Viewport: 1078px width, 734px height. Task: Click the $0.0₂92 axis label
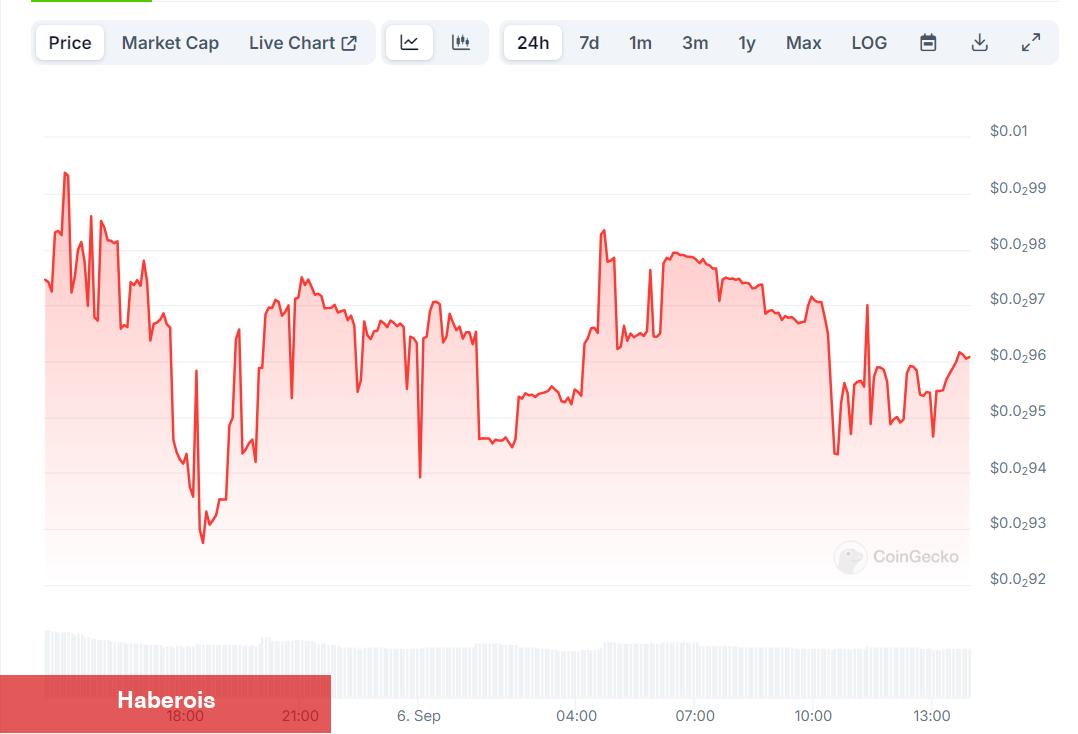tap(1018, 579)
